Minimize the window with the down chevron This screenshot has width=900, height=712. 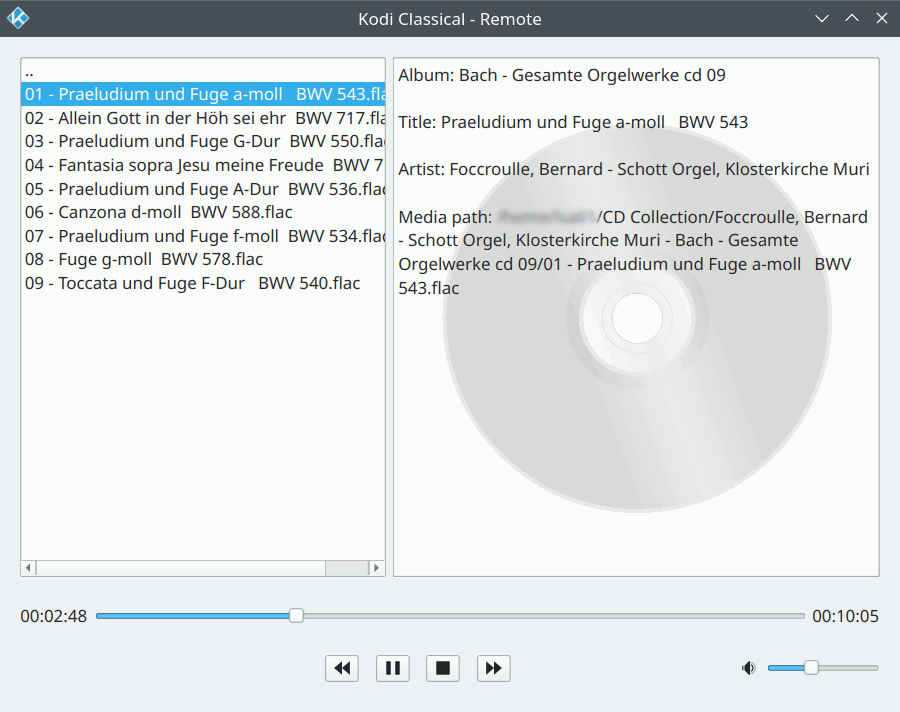(x=822, y=18)
